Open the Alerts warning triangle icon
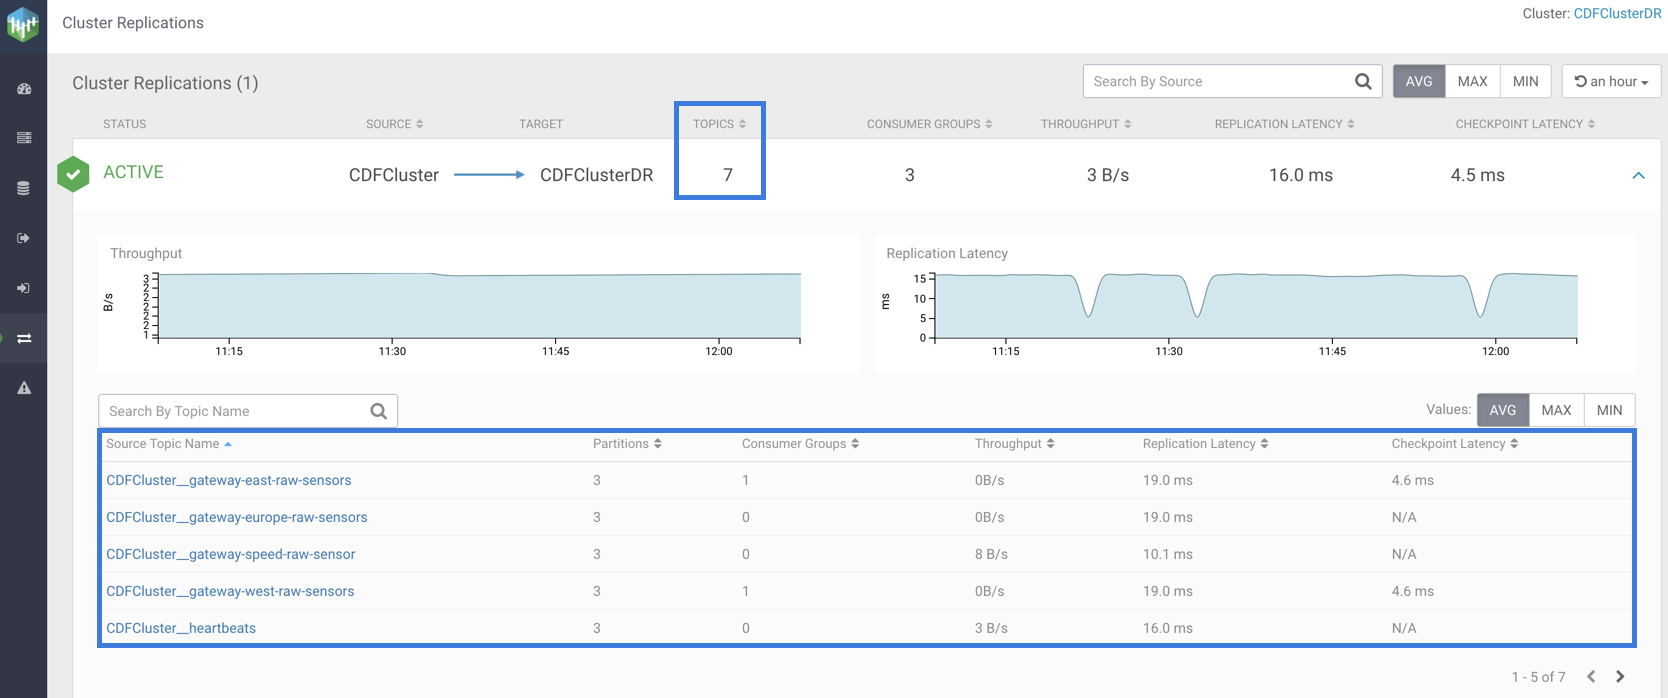This screenshot has width=1668, height=698. pos(24,388)
